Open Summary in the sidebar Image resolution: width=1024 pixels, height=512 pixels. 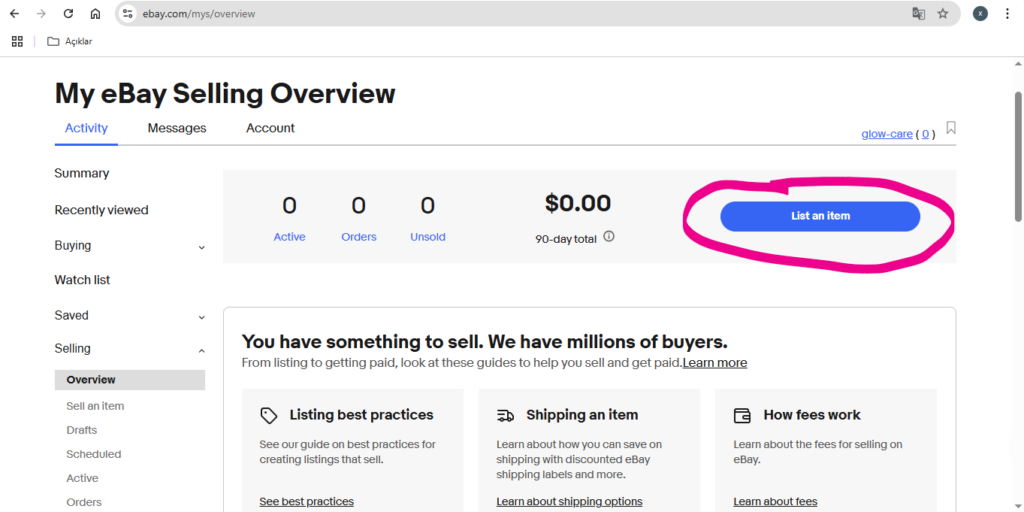pyautogui.click(x=82, y=173)
